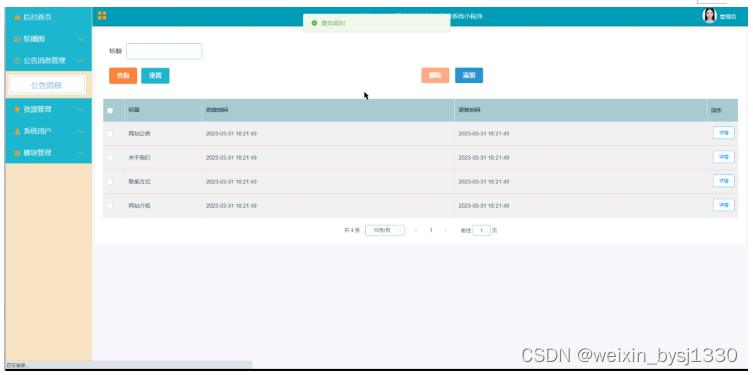Open the admin avatar profile picture
Image resolution: width=753 pixels, height=375 pixels.
709,16
